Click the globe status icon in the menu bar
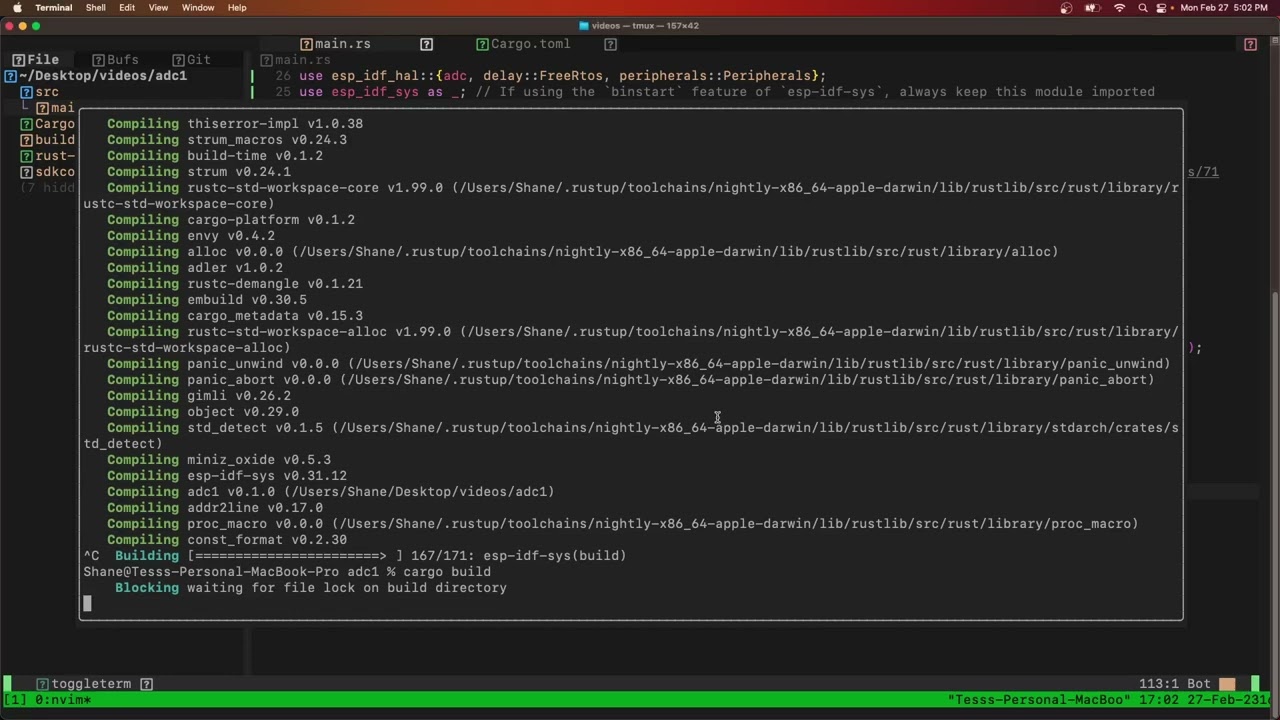1280x720 pixels. point(1066,7)
